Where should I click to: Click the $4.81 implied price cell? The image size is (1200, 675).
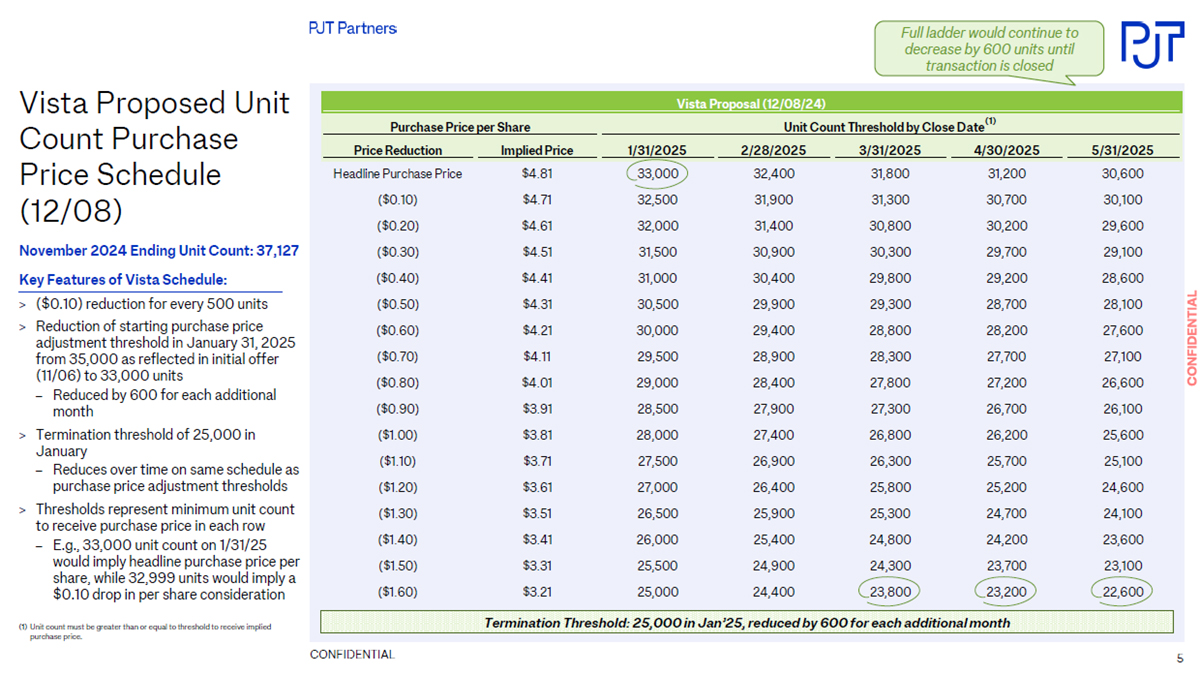point(537,173)
